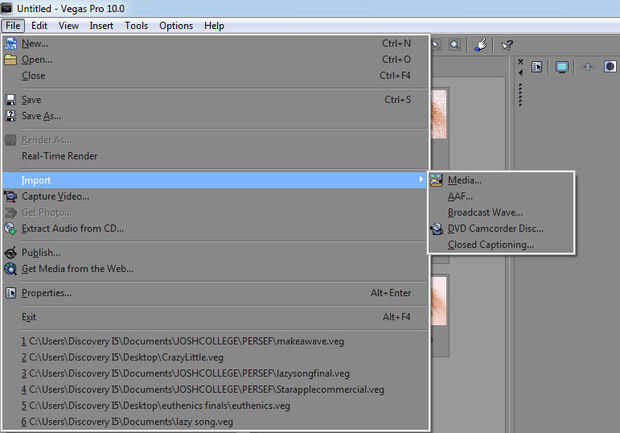Click the DVD Camcorder Disc icon
This screenshot has width=620, height=433.
[437, 229]
